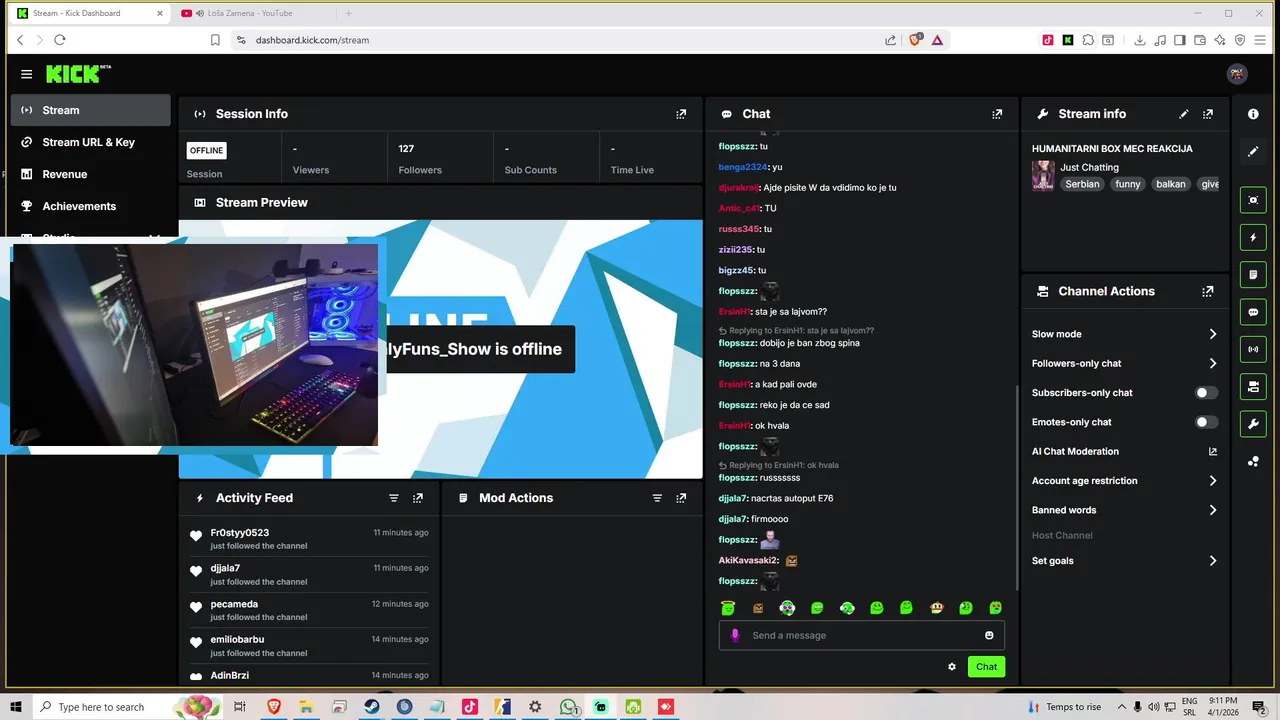The width and height of the screenshot is (1280, 720).
Task: Open Brave Shields lion icon
Action: [x=915, y=40]
